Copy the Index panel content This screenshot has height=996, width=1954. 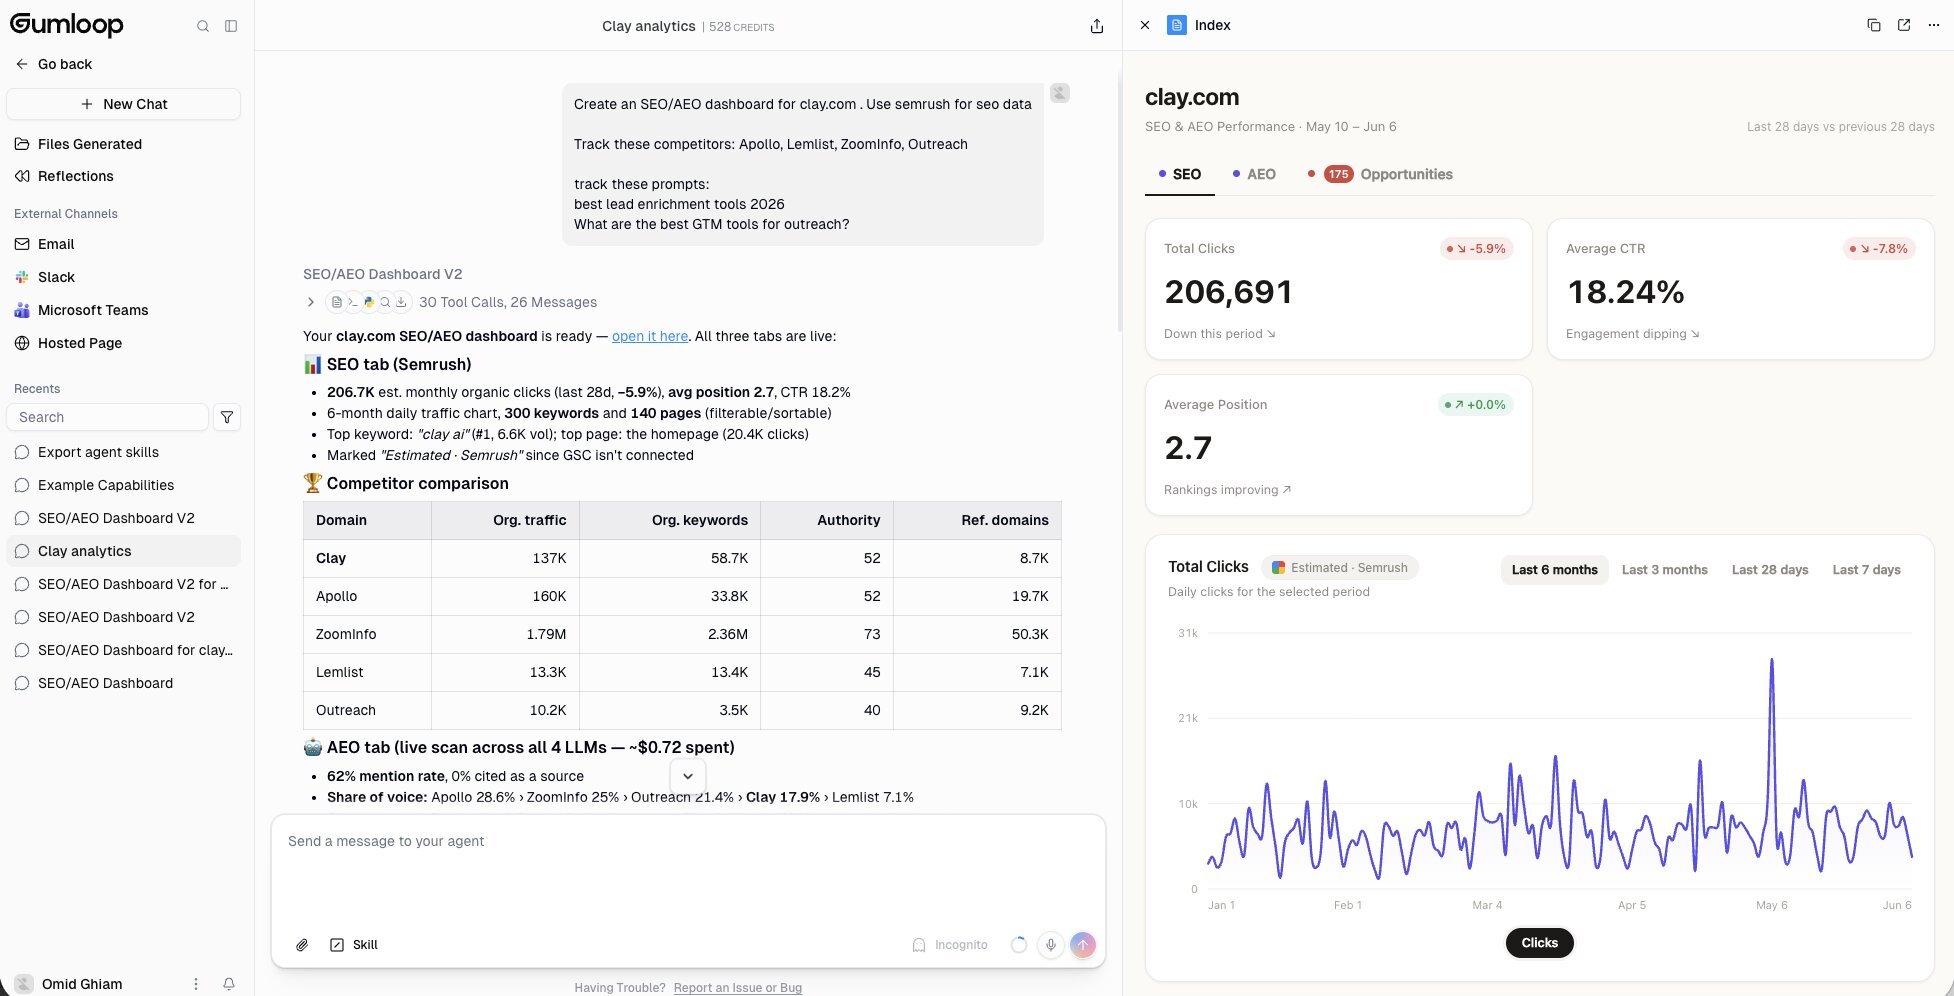pyautogui.click(x=1874, y=25)
